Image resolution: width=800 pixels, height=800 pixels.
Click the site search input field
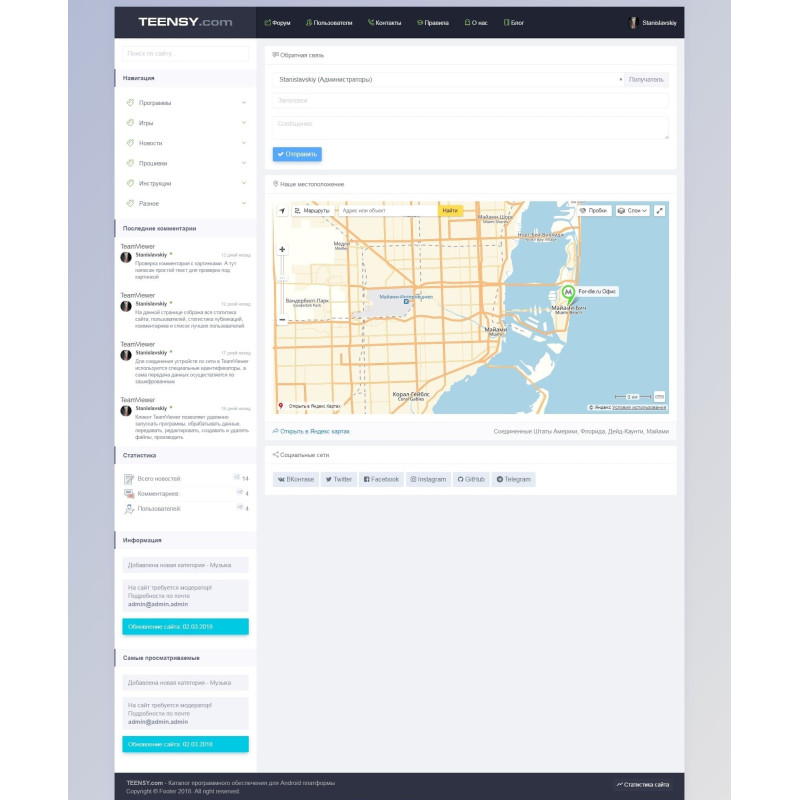point(185,53)
